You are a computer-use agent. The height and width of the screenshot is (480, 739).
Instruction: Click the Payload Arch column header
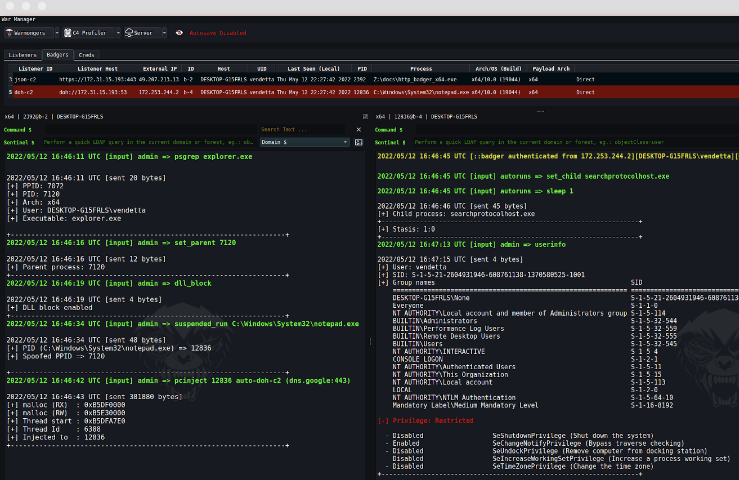pyautogui.click(x=551, y=69)
